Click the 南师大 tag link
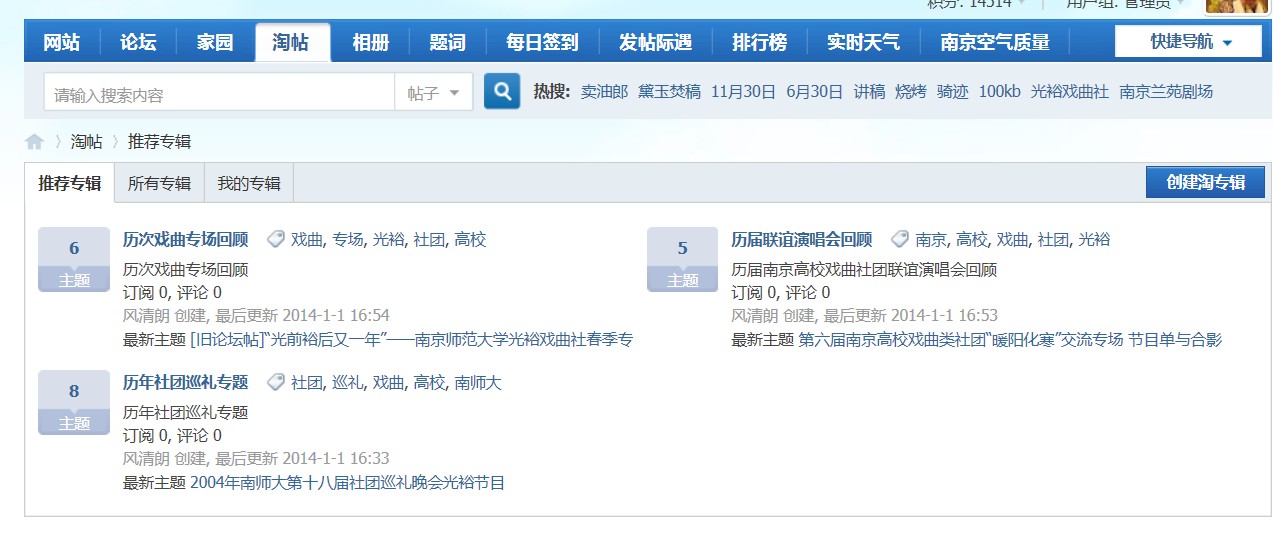The width and height of the screenshot is (1273, 538). point(478,382)
